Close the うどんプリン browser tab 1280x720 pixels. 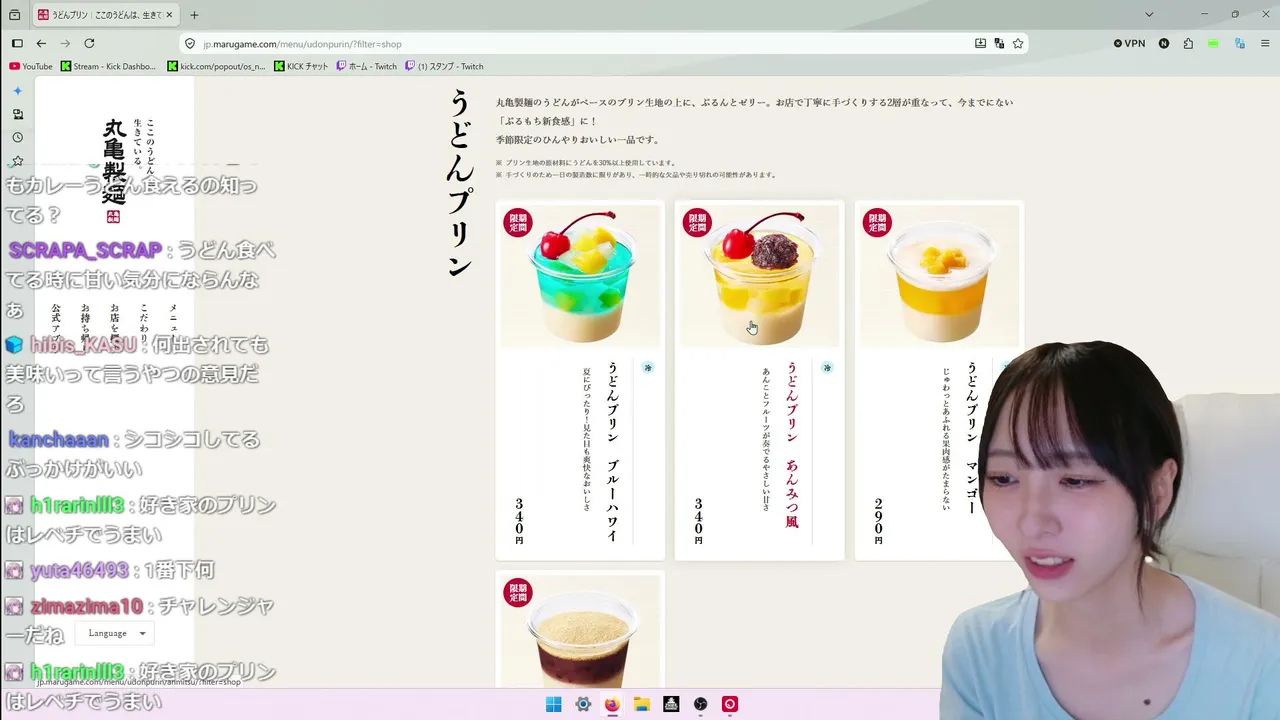tap(171, 15)
